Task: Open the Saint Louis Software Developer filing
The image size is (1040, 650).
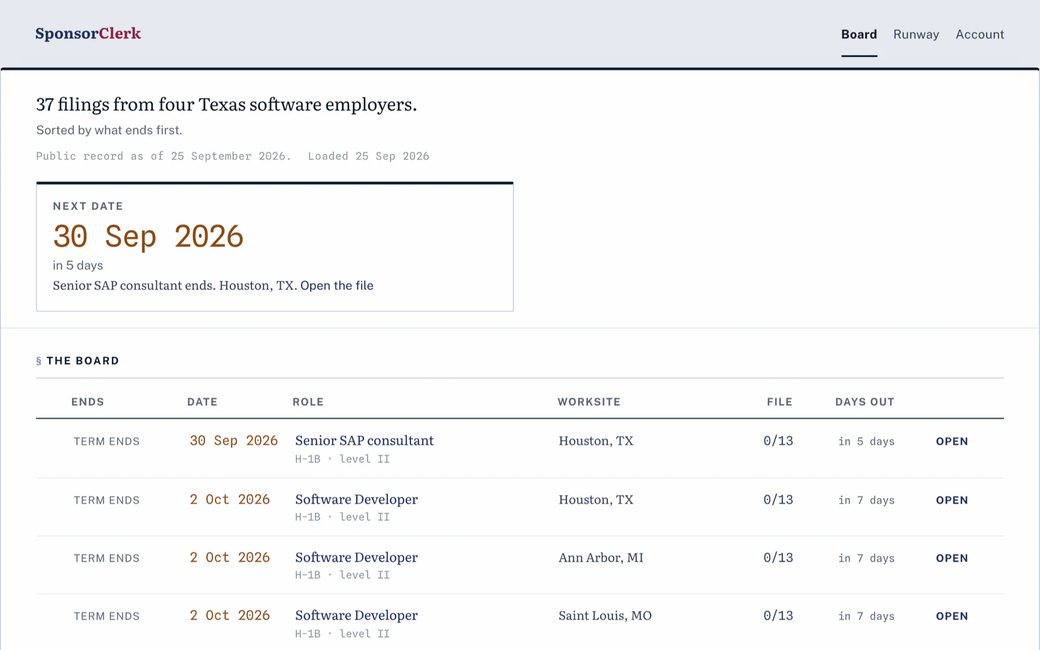Action: point(952,616)
